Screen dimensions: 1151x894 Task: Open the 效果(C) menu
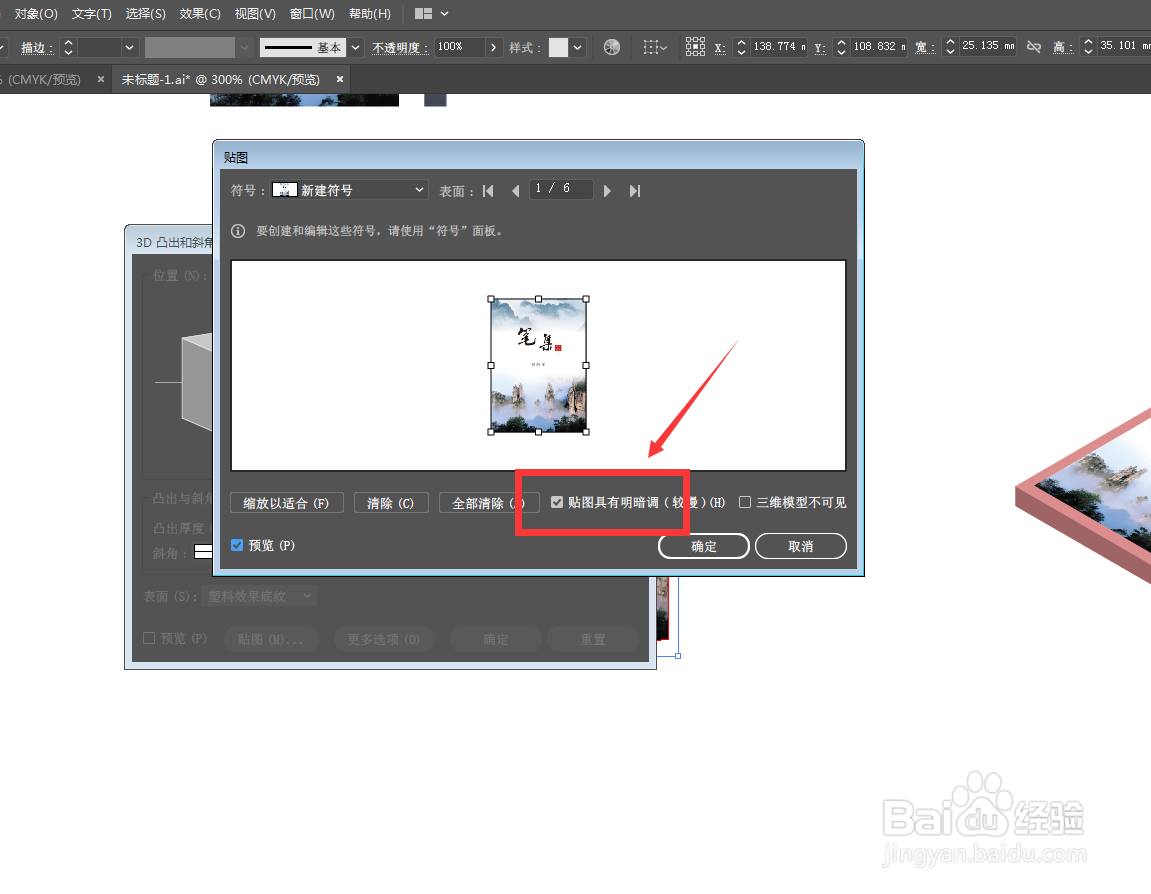(x=200, y=14)
